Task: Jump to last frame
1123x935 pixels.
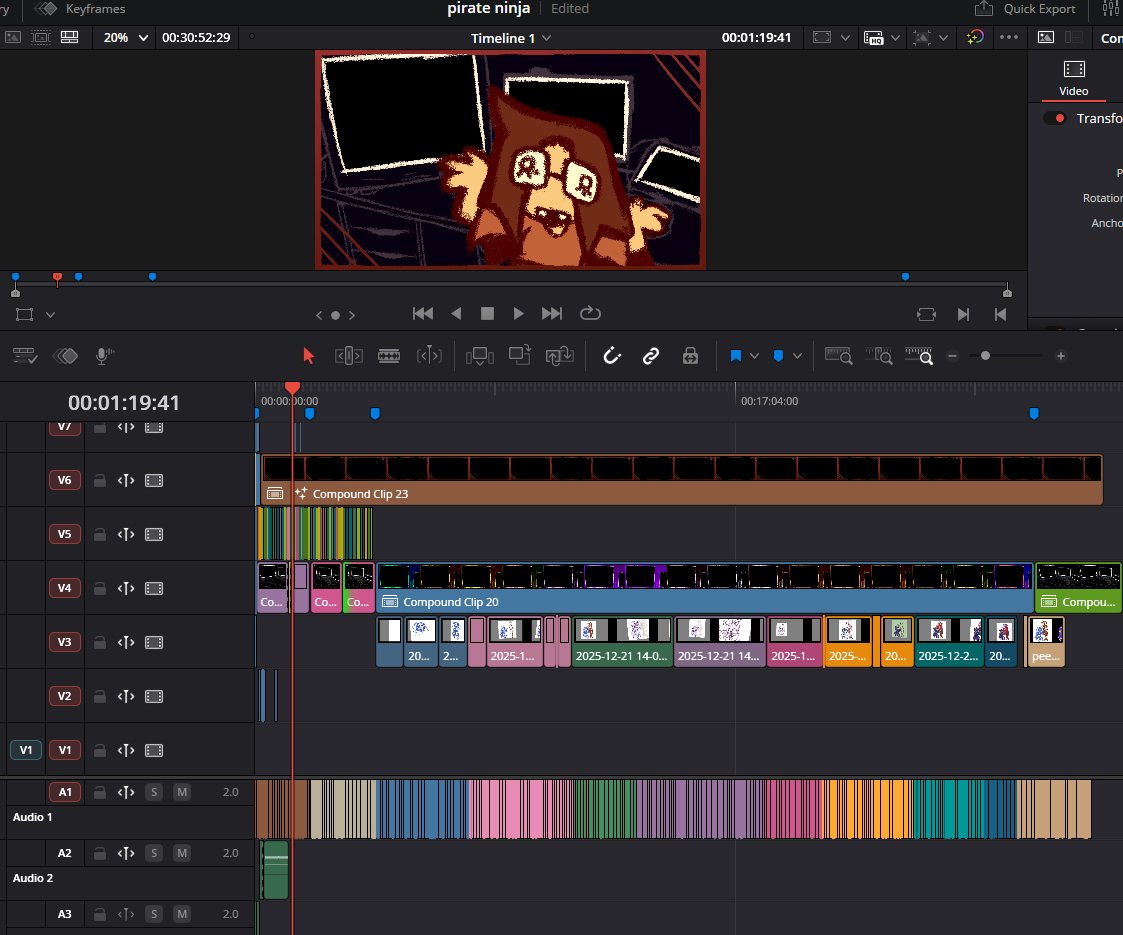Action: tap(551, 314)
